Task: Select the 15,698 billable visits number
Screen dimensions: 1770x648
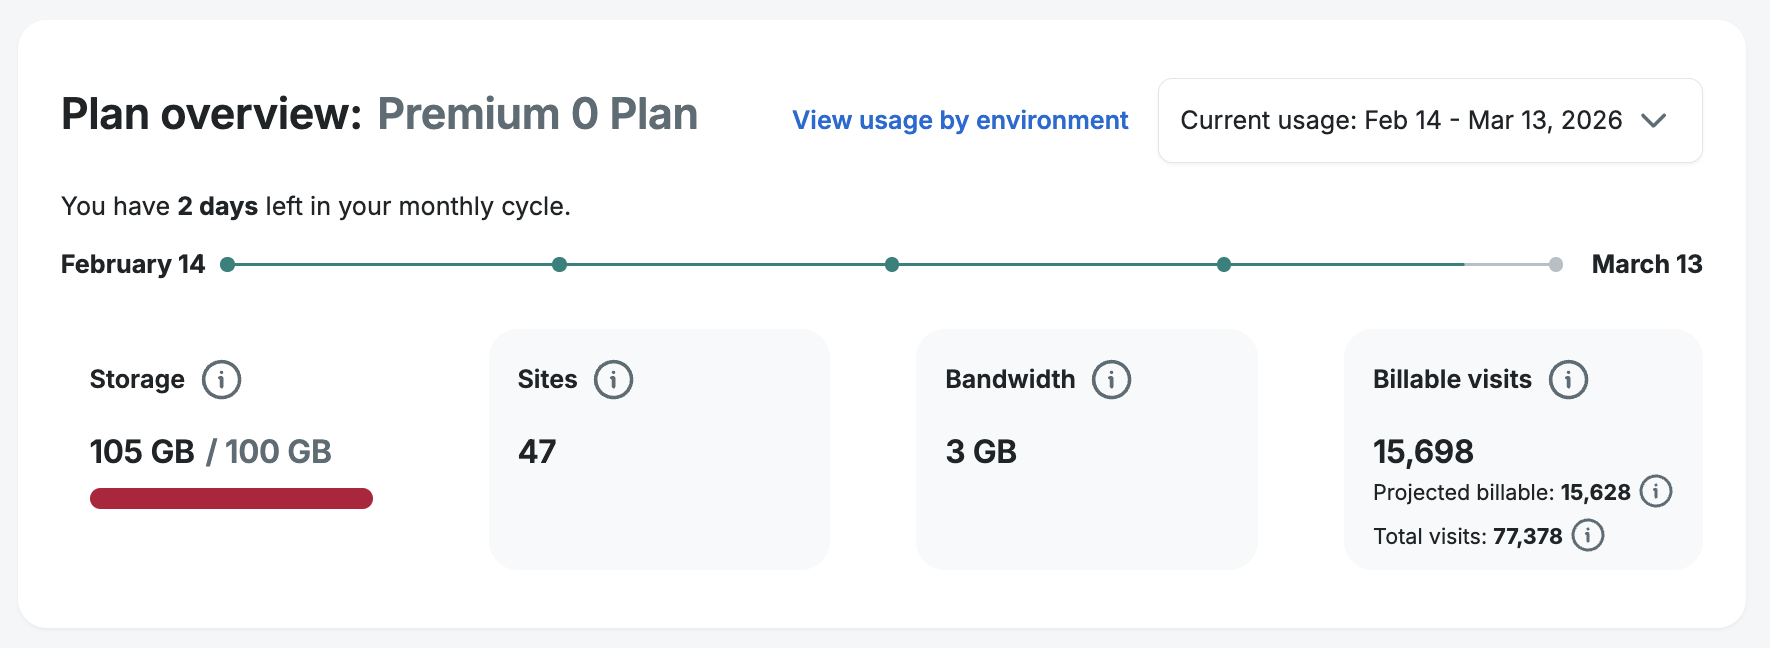Action: pos(1423,452)
